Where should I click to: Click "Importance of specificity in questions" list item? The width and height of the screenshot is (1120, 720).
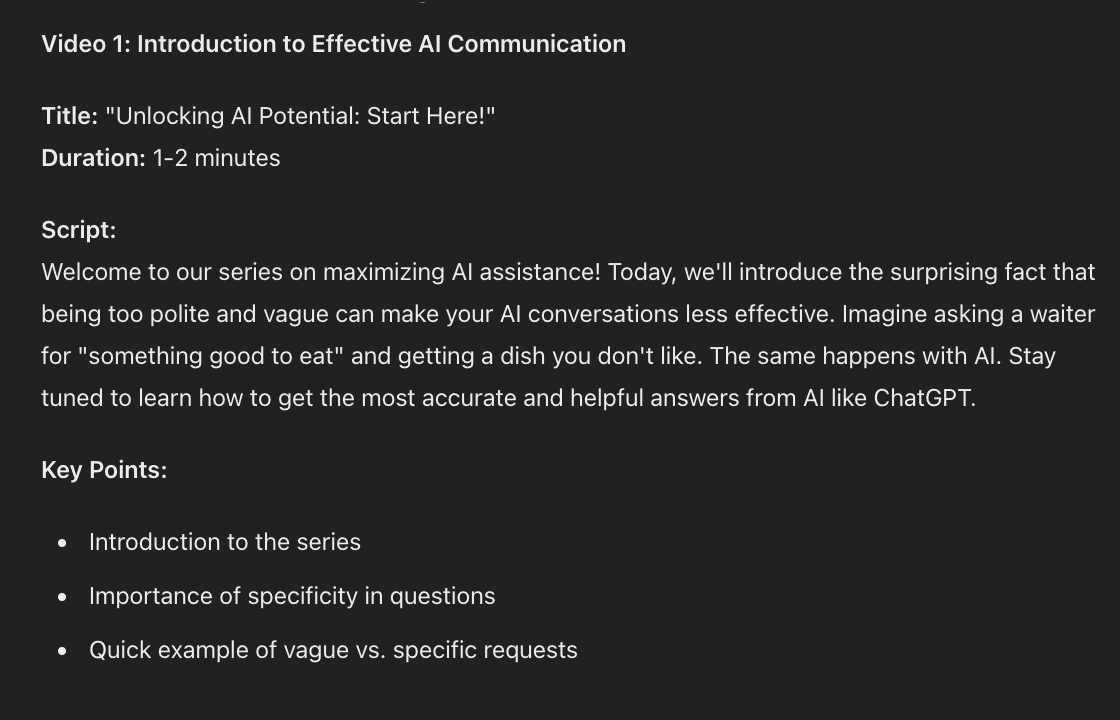pos(292,596)
